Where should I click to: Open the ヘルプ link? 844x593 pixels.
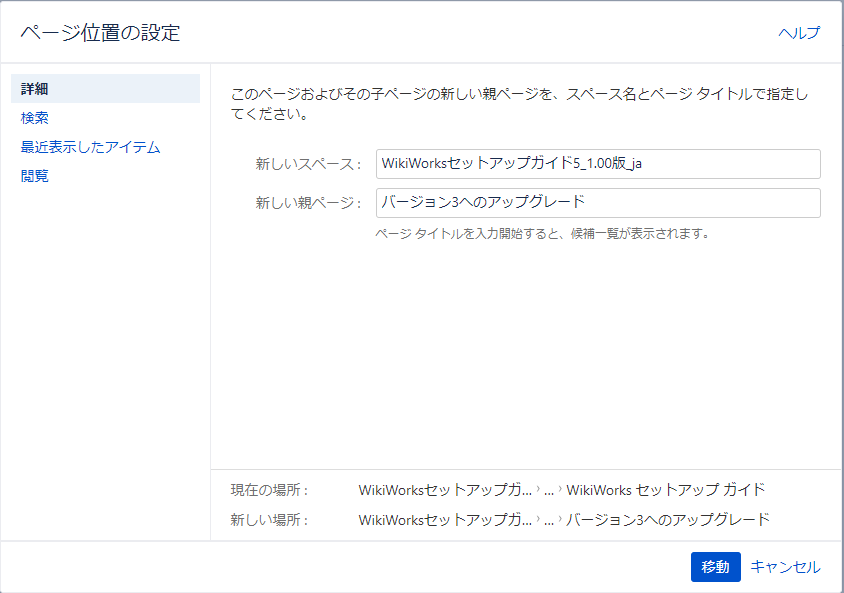798,33
